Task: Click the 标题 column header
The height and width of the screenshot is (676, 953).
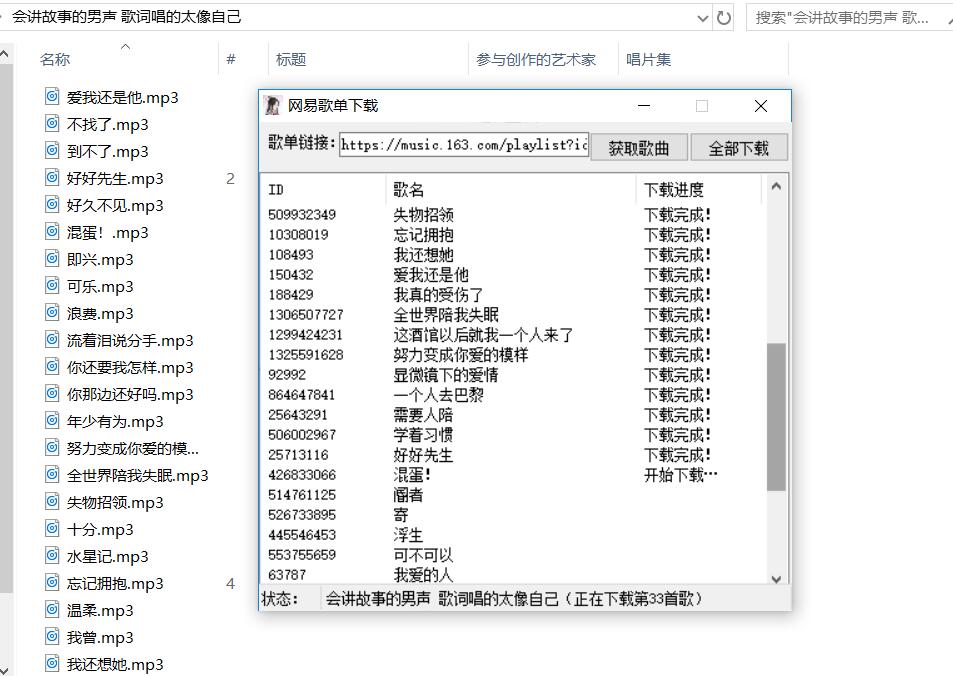Action: (290, 60)
